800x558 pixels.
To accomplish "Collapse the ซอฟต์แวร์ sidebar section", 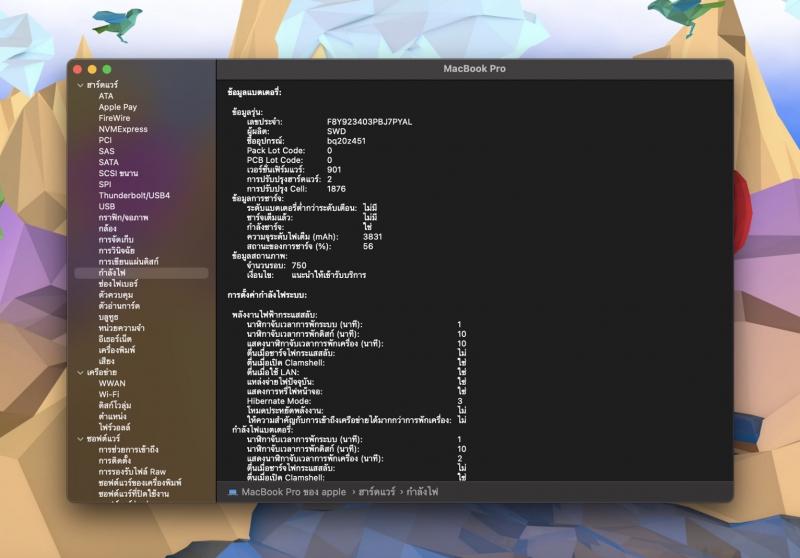I will [x=80, y=438].
